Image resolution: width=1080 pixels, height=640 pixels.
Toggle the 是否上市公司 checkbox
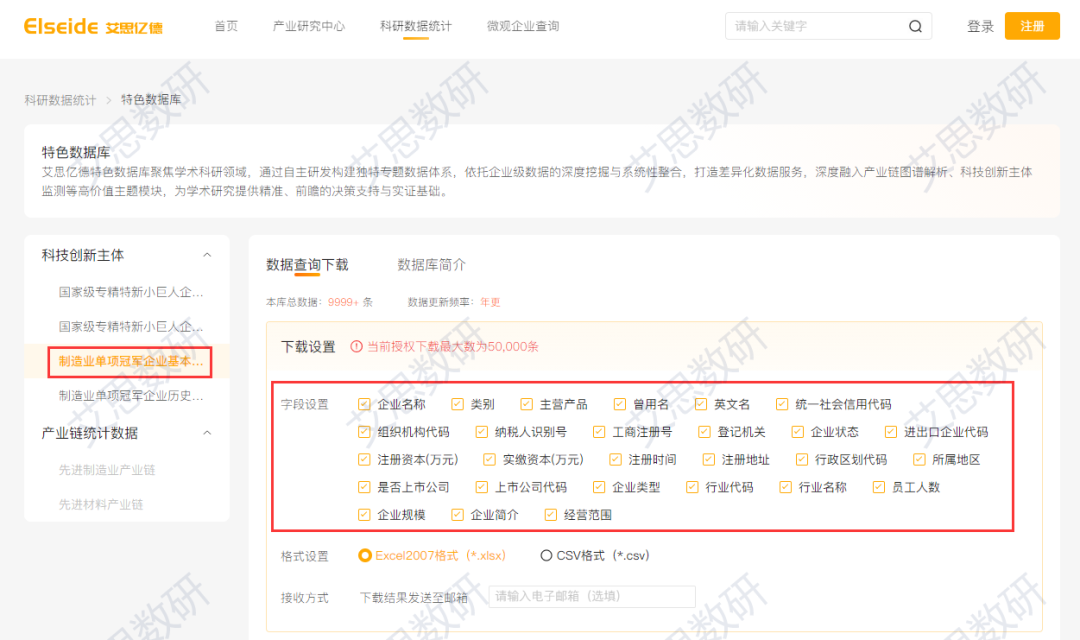coord(364,487)
